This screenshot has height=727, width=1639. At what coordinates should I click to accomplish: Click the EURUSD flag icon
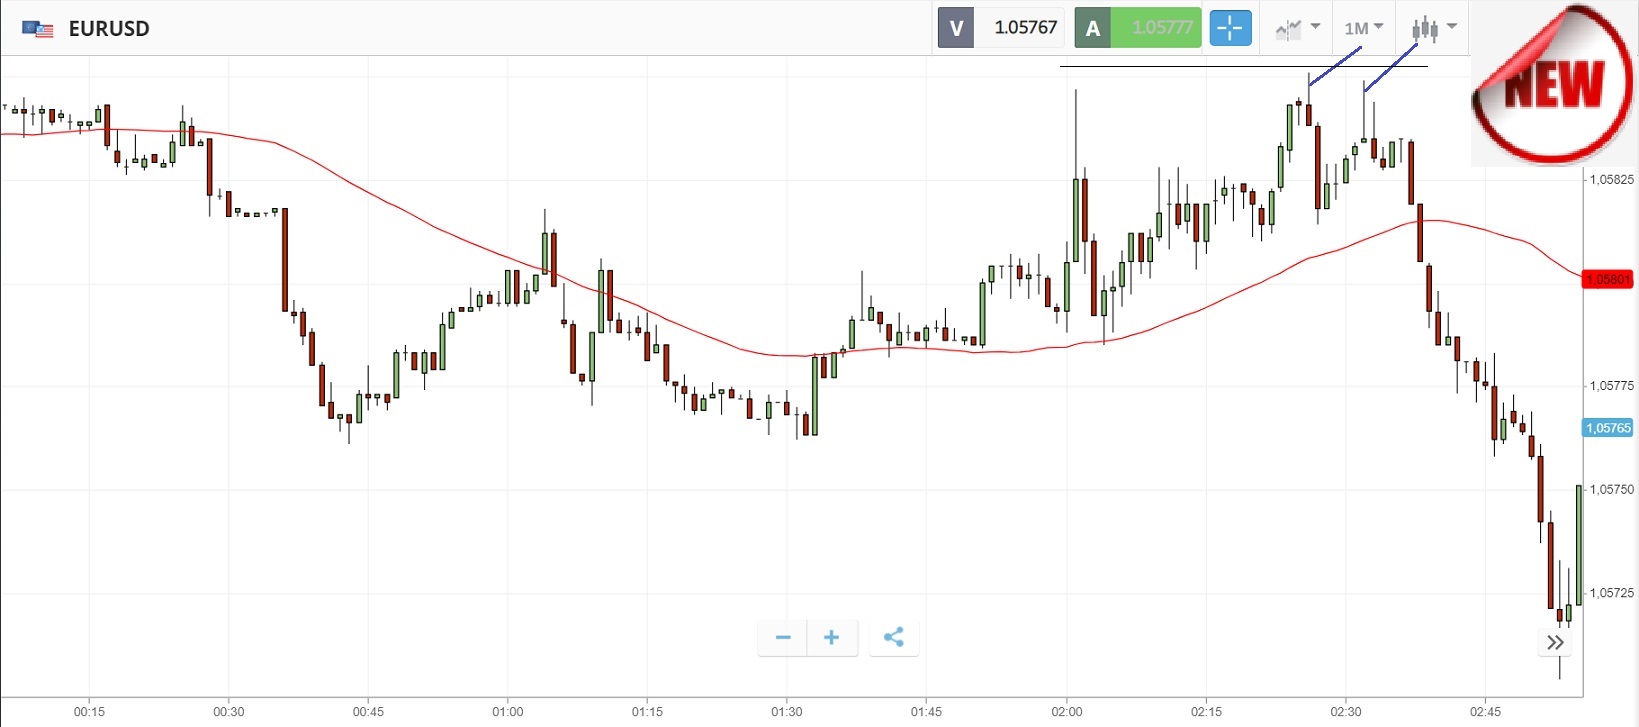(x=38, y=29)
